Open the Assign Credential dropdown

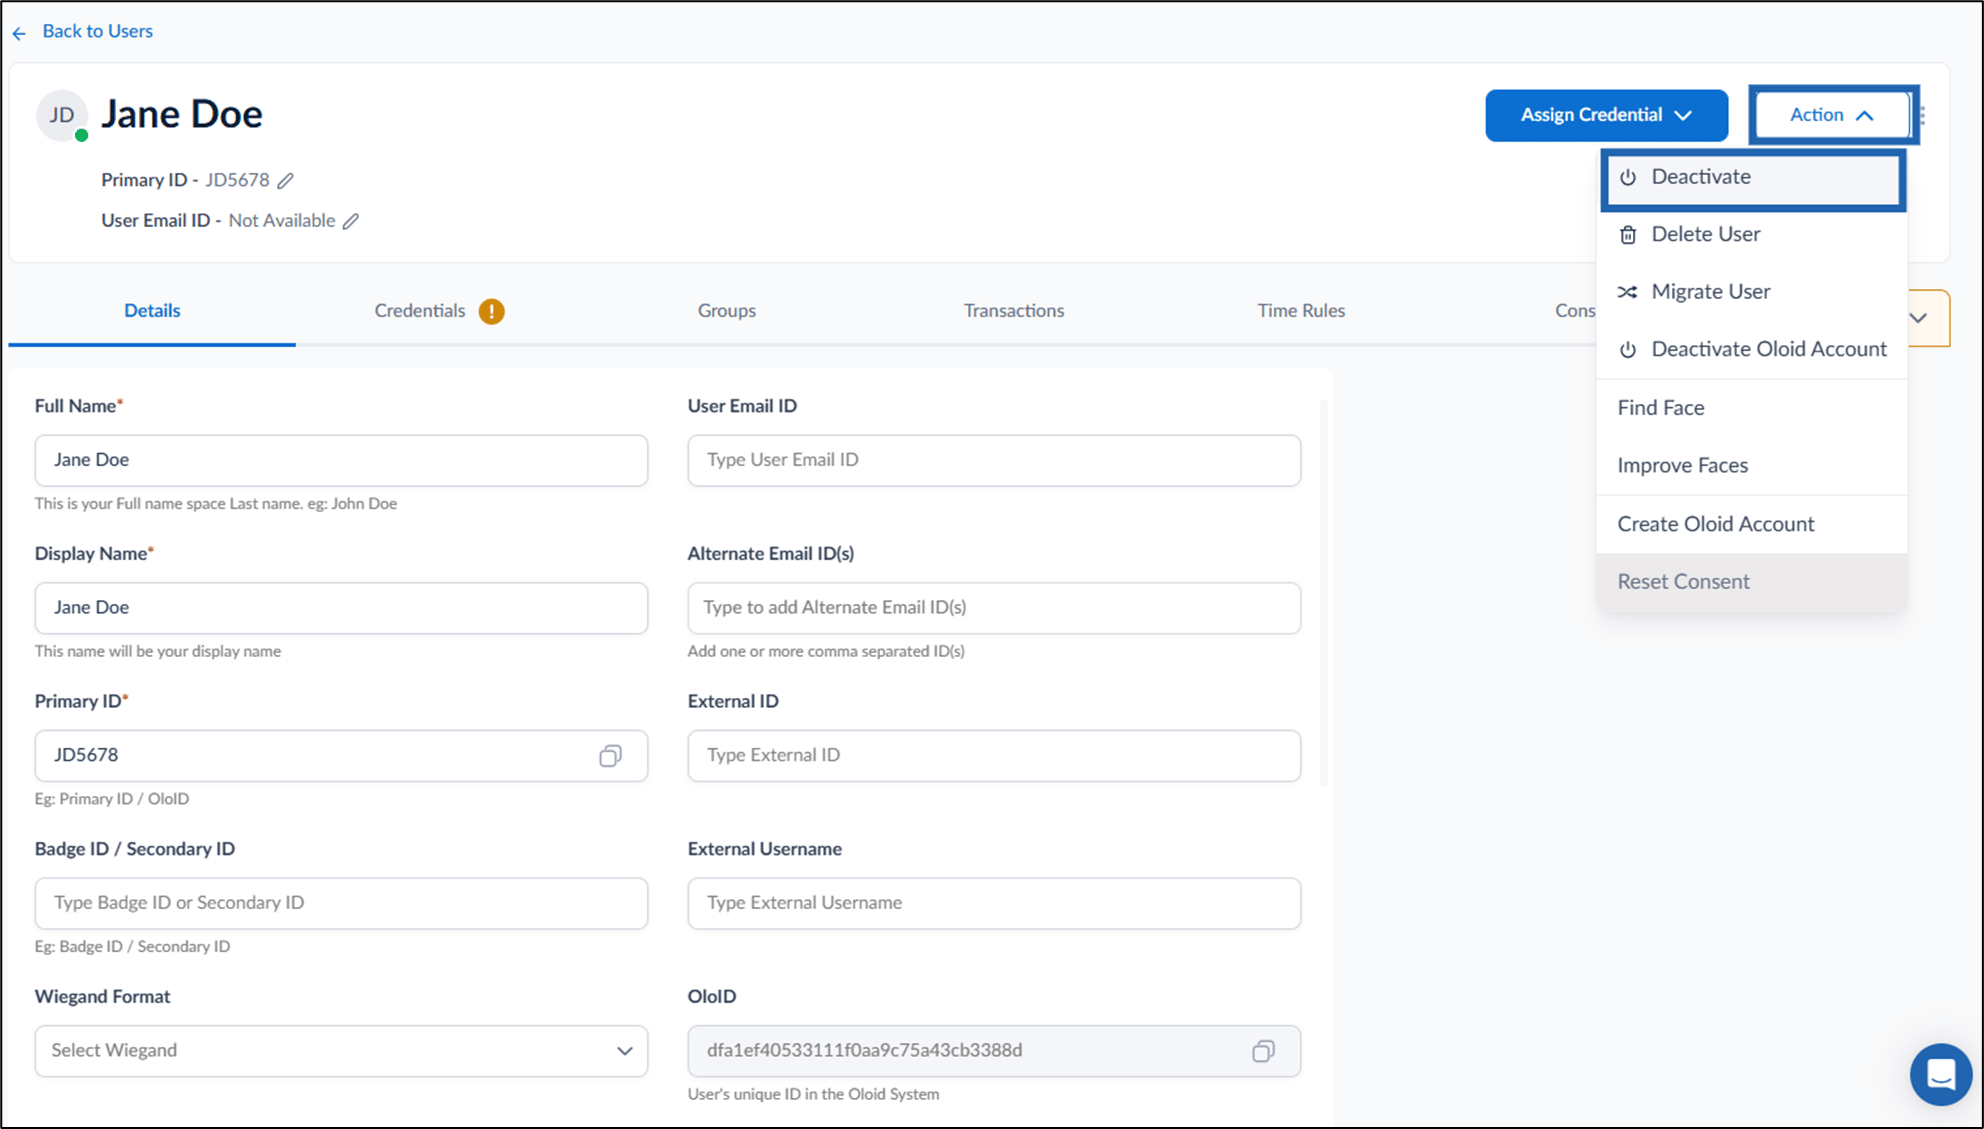tap(1606, 115)
